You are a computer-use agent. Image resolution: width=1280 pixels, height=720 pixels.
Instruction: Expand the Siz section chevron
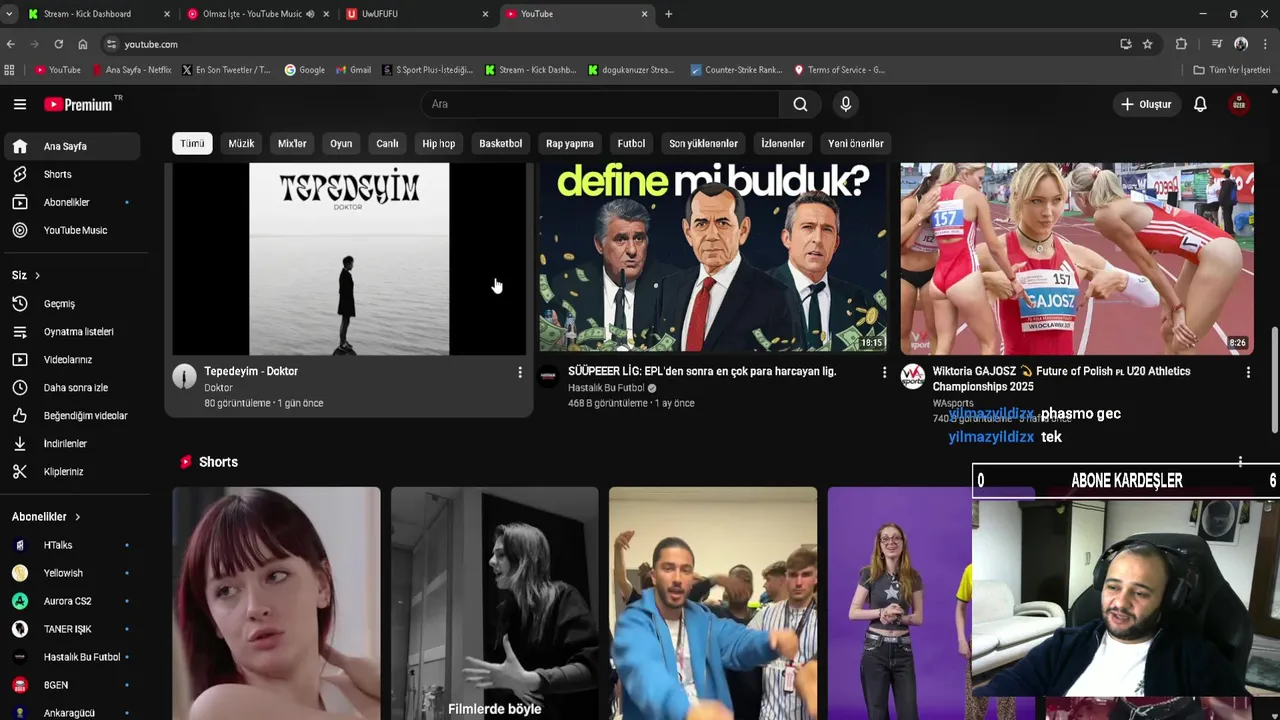click(x=37, y=275)
